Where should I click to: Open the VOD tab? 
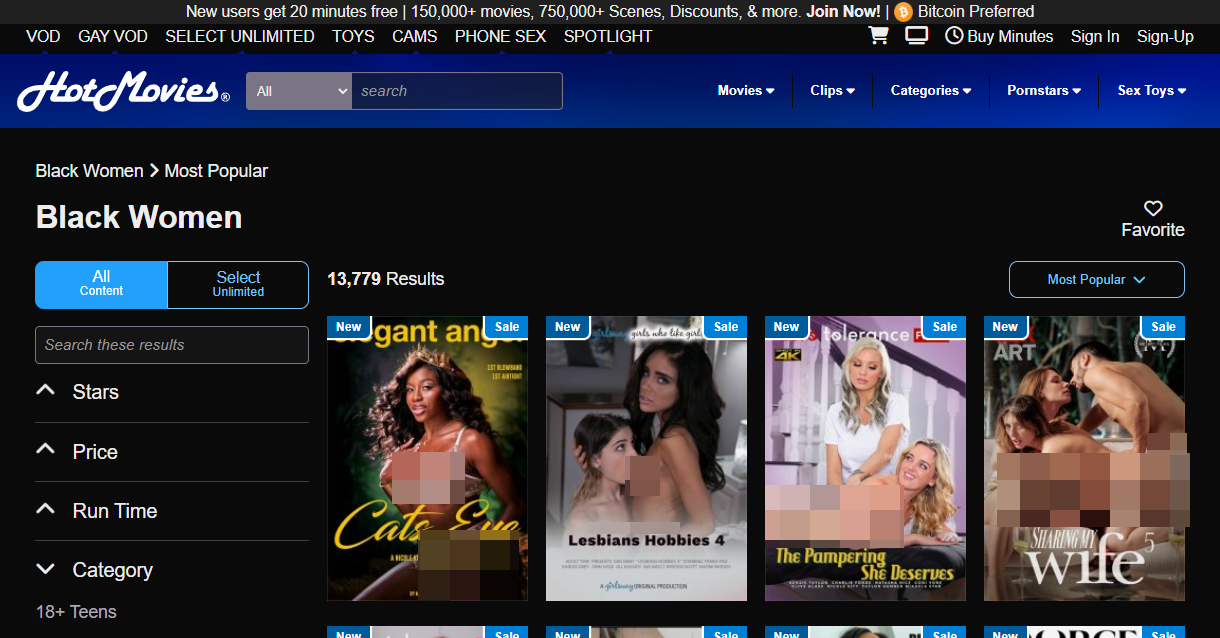click(43, 36)
